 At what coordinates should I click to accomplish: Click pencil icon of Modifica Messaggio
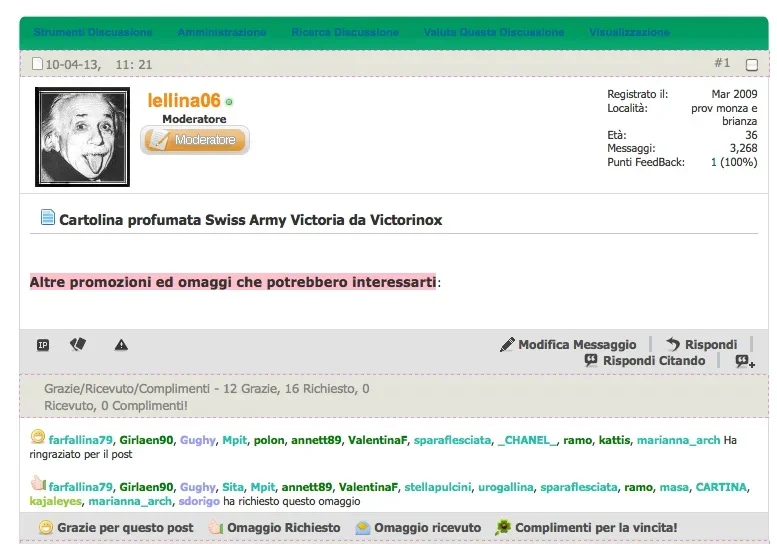coord(507,344)
